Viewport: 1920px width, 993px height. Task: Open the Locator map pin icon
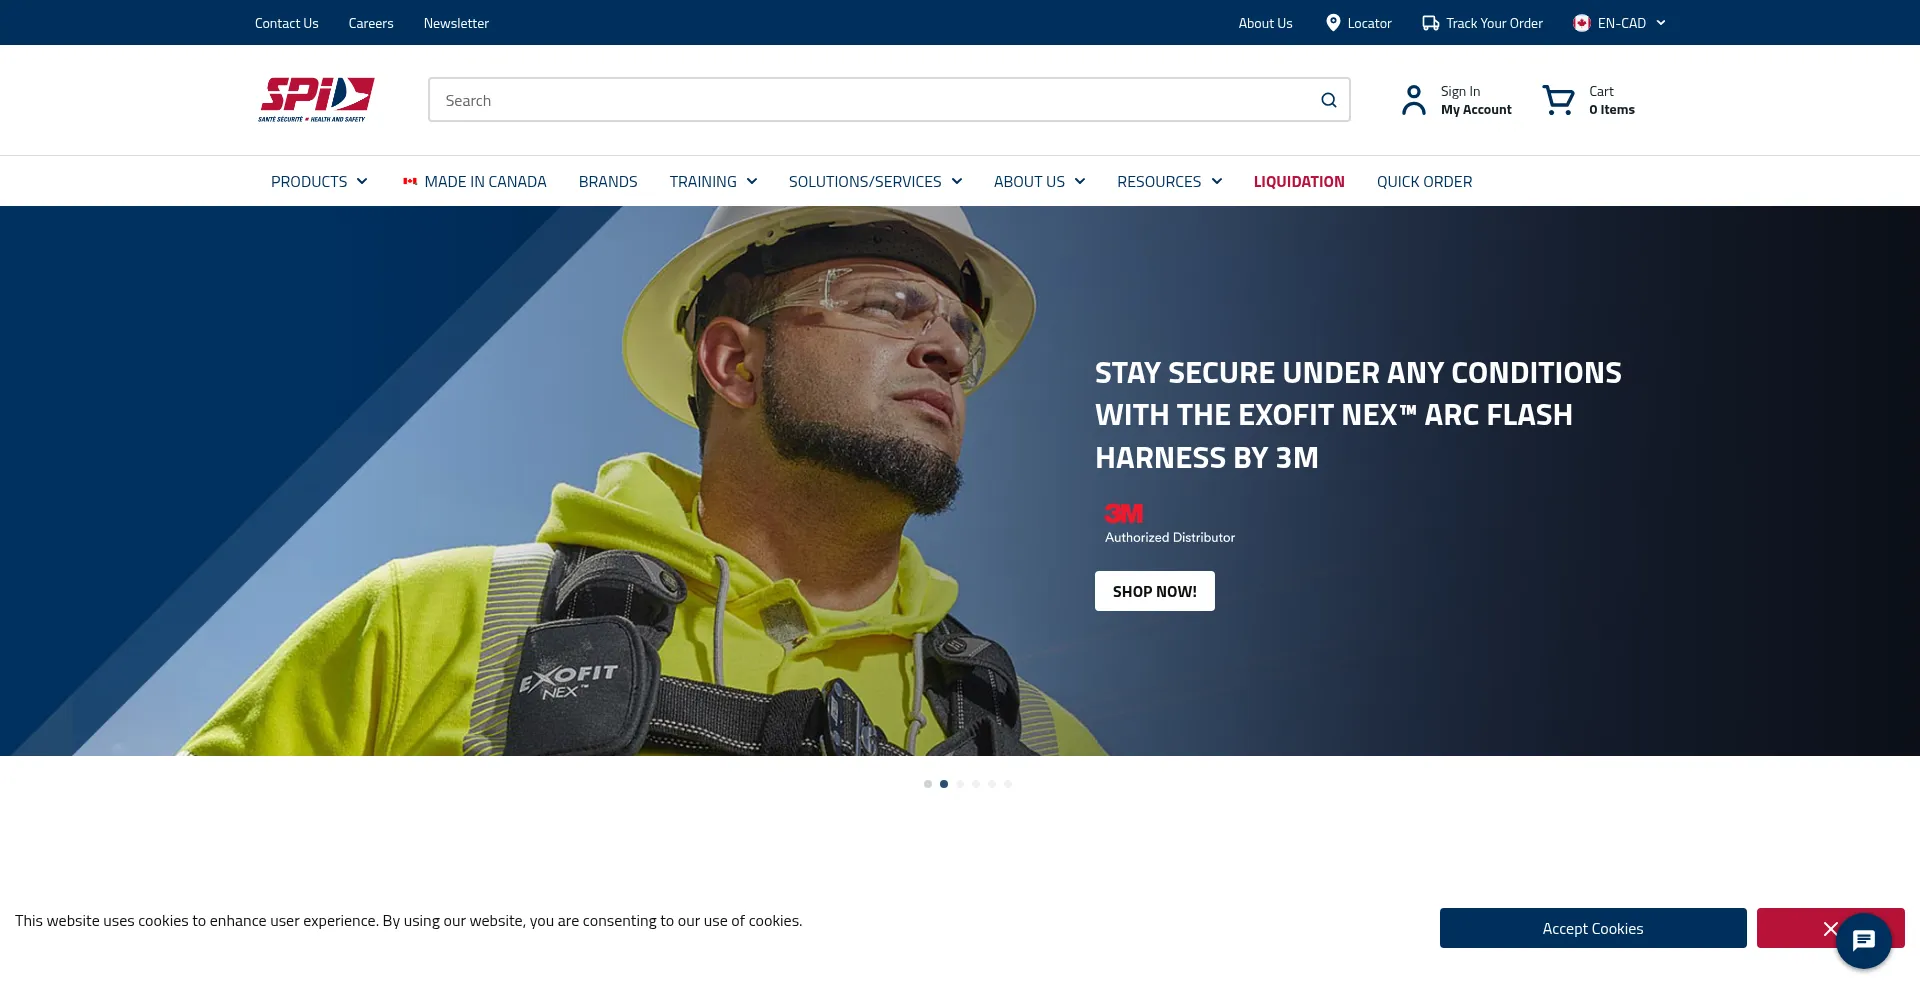[1333, 23]
